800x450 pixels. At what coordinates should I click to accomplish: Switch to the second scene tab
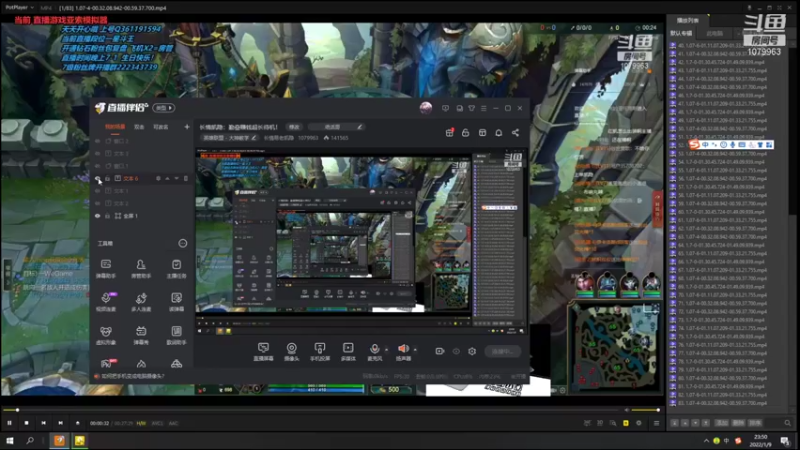pyautogui.click(x=139, y=127)
